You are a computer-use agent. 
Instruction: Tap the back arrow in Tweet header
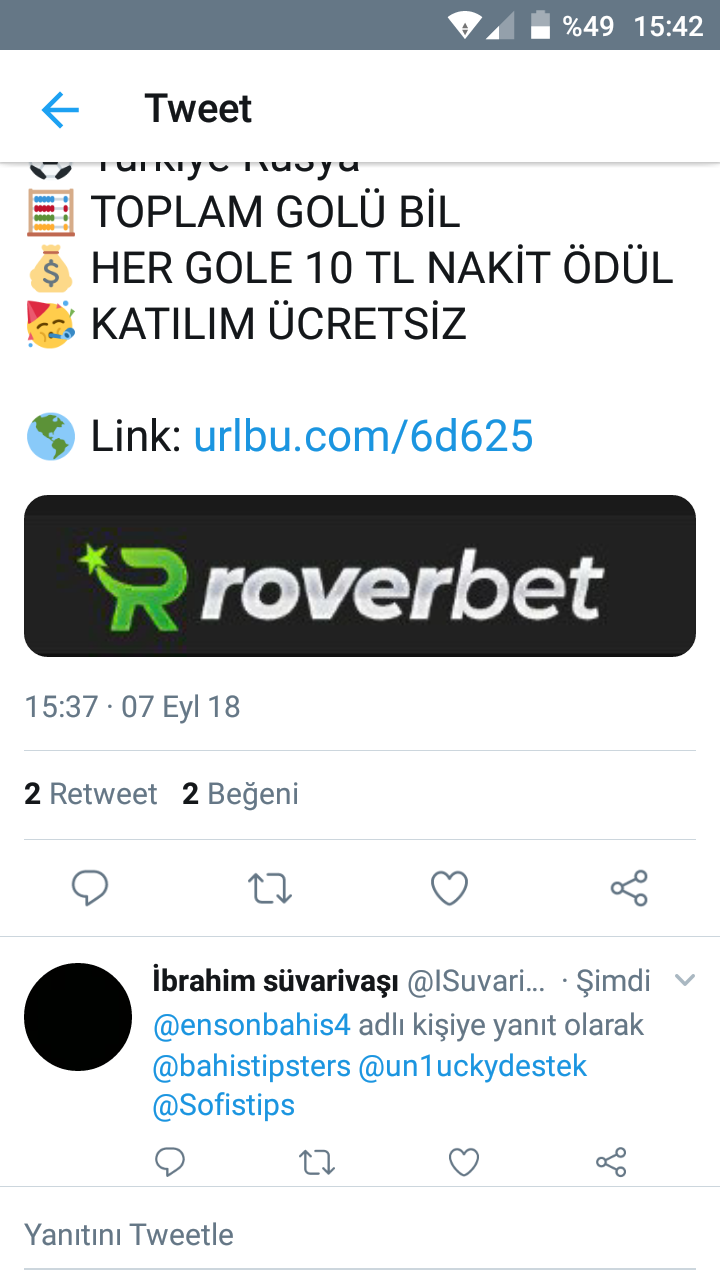click(60, 109)
